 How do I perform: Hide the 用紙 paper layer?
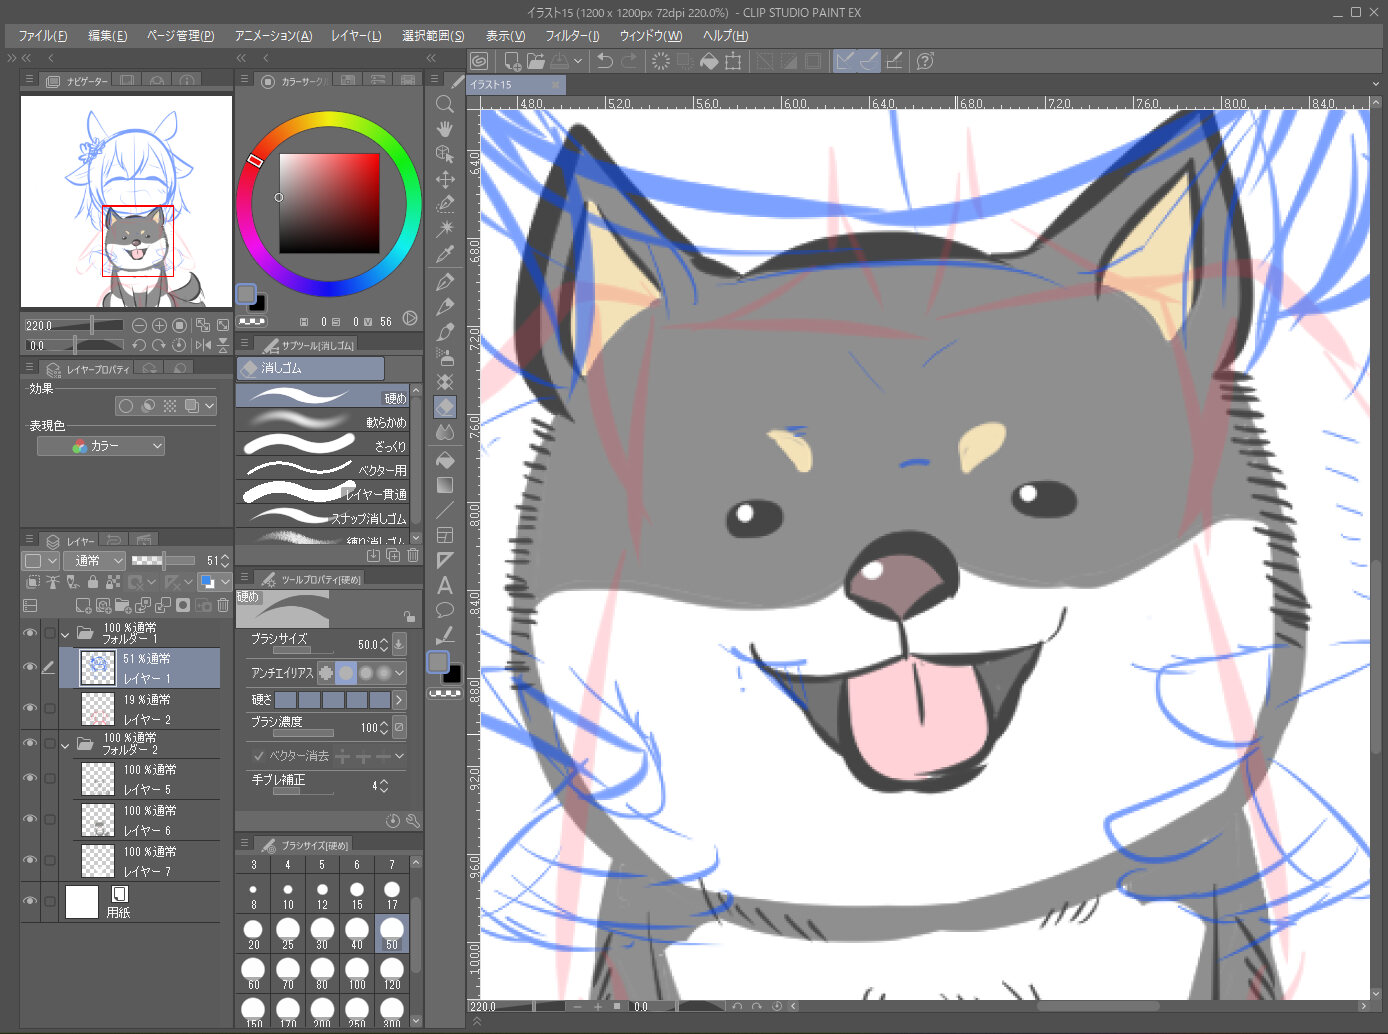click(30, 901)
